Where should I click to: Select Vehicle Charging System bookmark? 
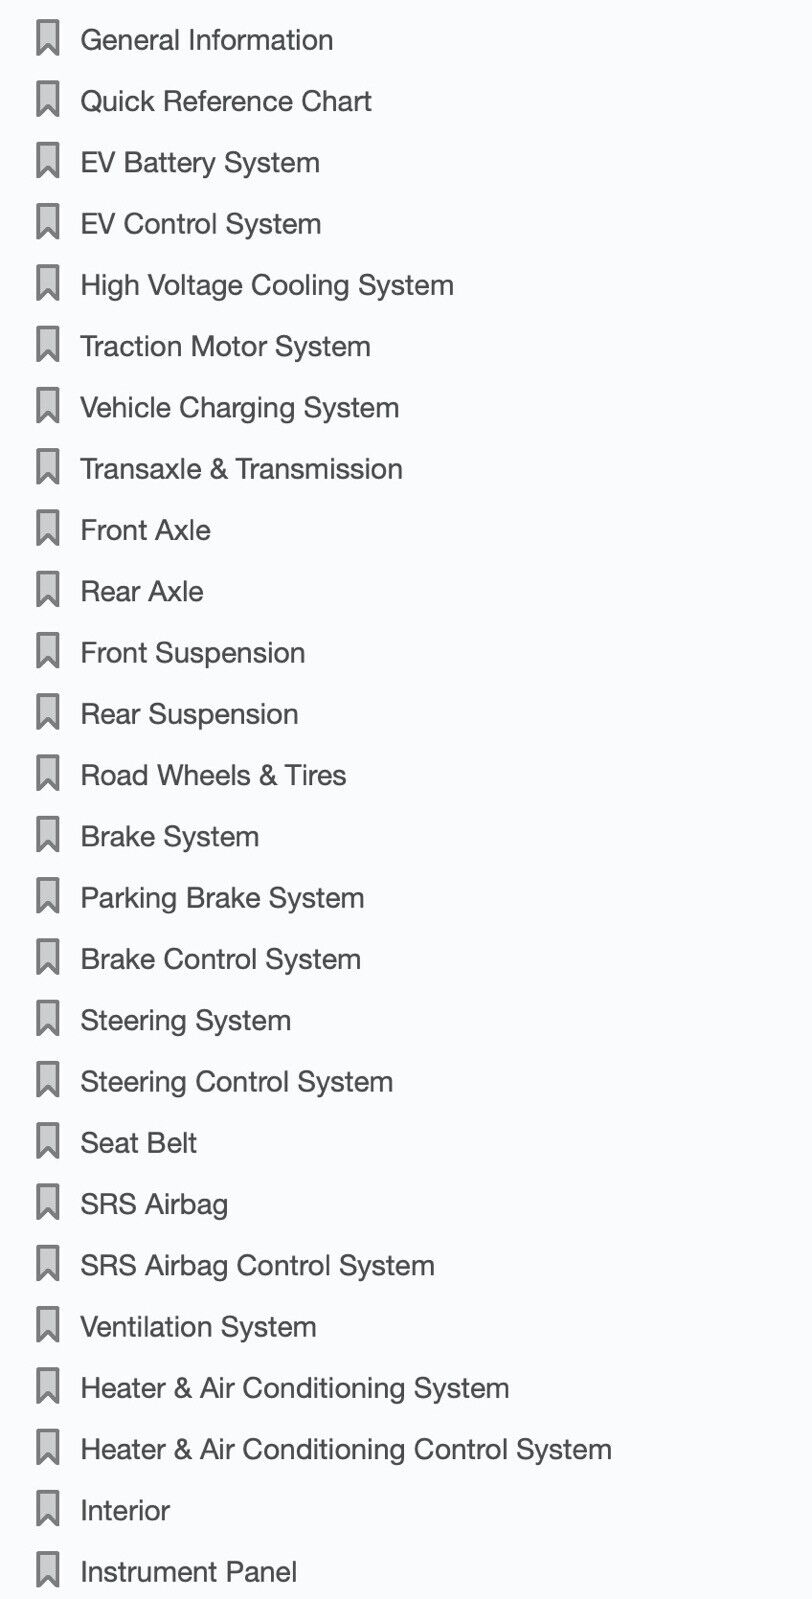point(239,407)
